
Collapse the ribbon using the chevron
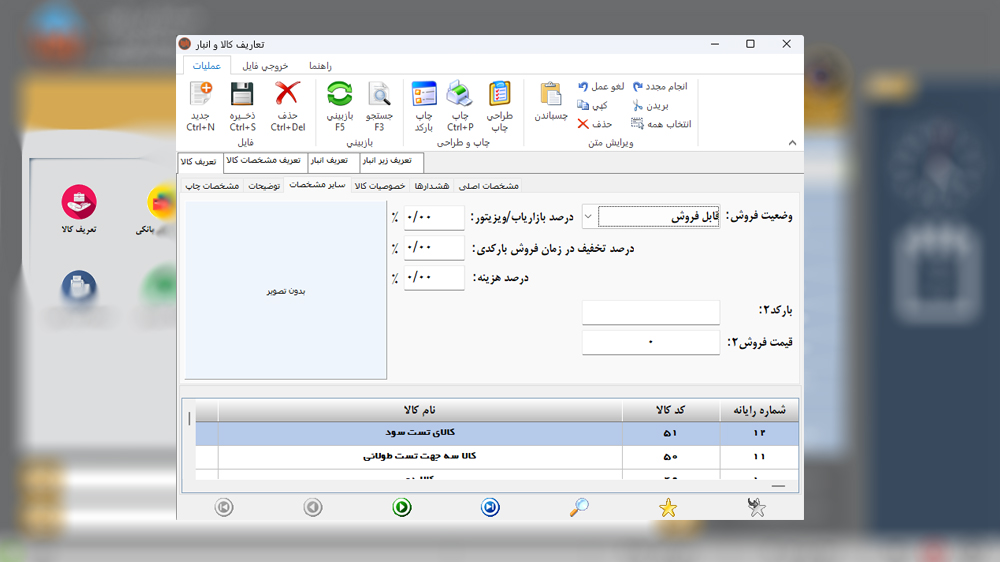(x=792, y=142)
